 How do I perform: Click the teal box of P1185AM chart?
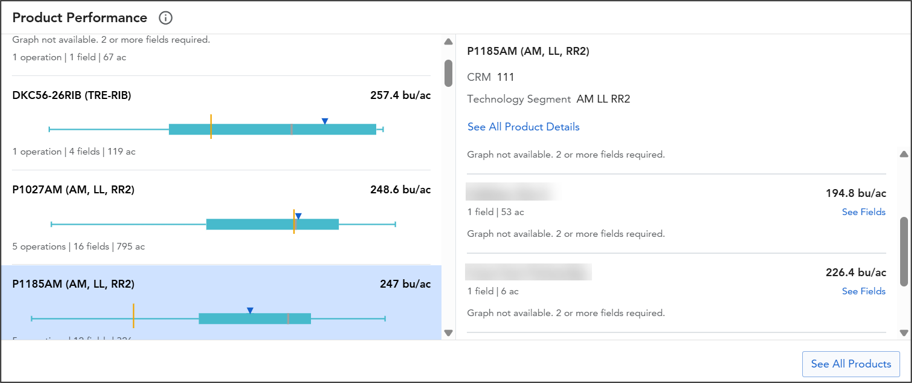[255, 318]
